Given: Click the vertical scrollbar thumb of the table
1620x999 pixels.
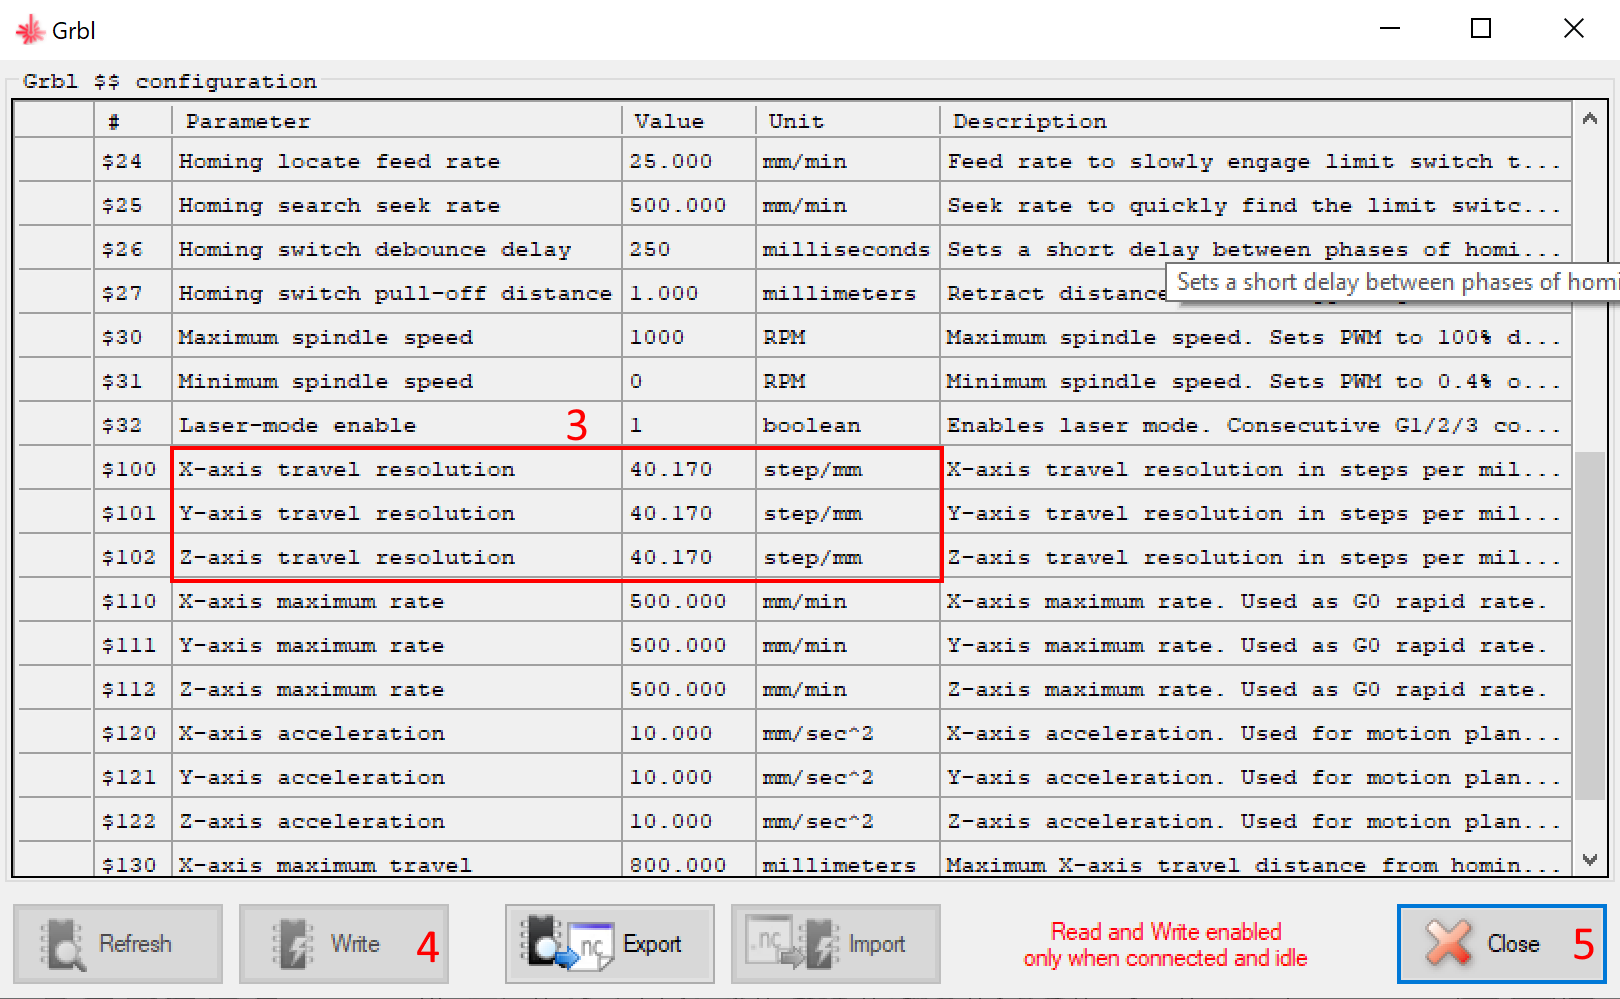Looking at the screenshot, I should tap(1590, 626).
